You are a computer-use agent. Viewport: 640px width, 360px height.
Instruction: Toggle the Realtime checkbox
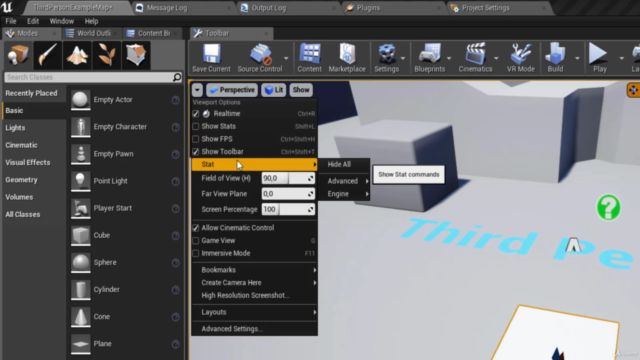[x=196, y=114]
